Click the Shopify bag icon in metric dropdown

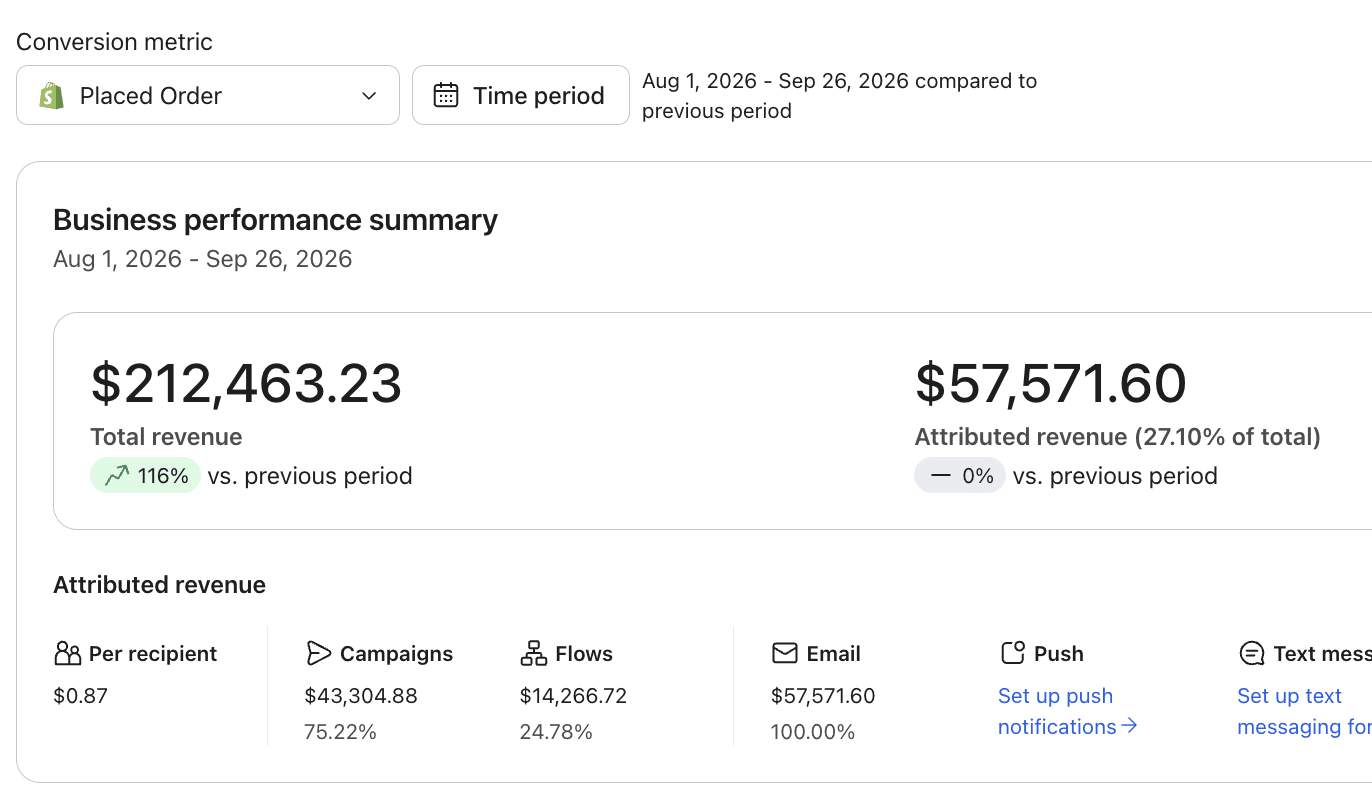click(x=51, y=96)
